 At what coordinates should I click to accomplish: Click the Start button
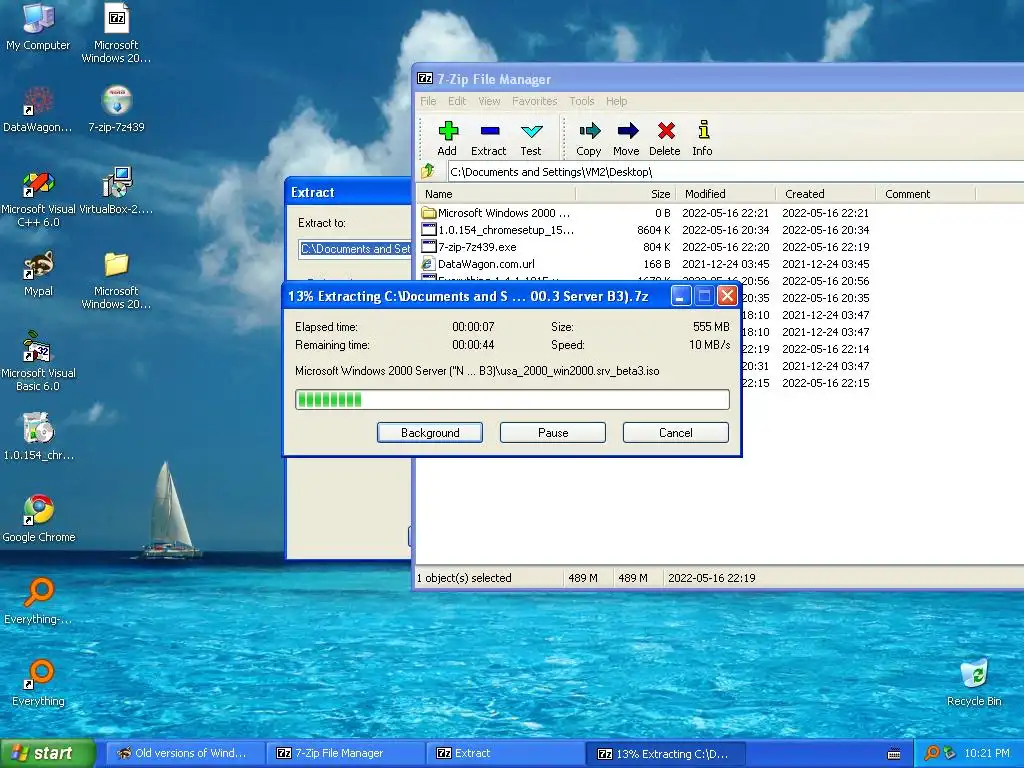tap(47, 753)
